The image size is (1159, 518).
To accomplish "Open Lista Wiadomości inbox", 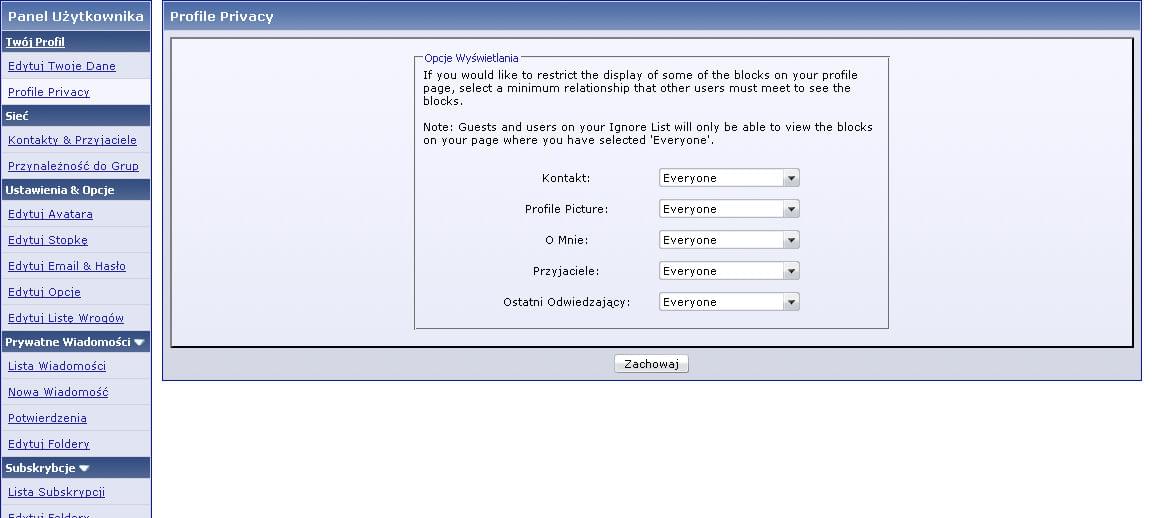I will click(x=57, y=367).
